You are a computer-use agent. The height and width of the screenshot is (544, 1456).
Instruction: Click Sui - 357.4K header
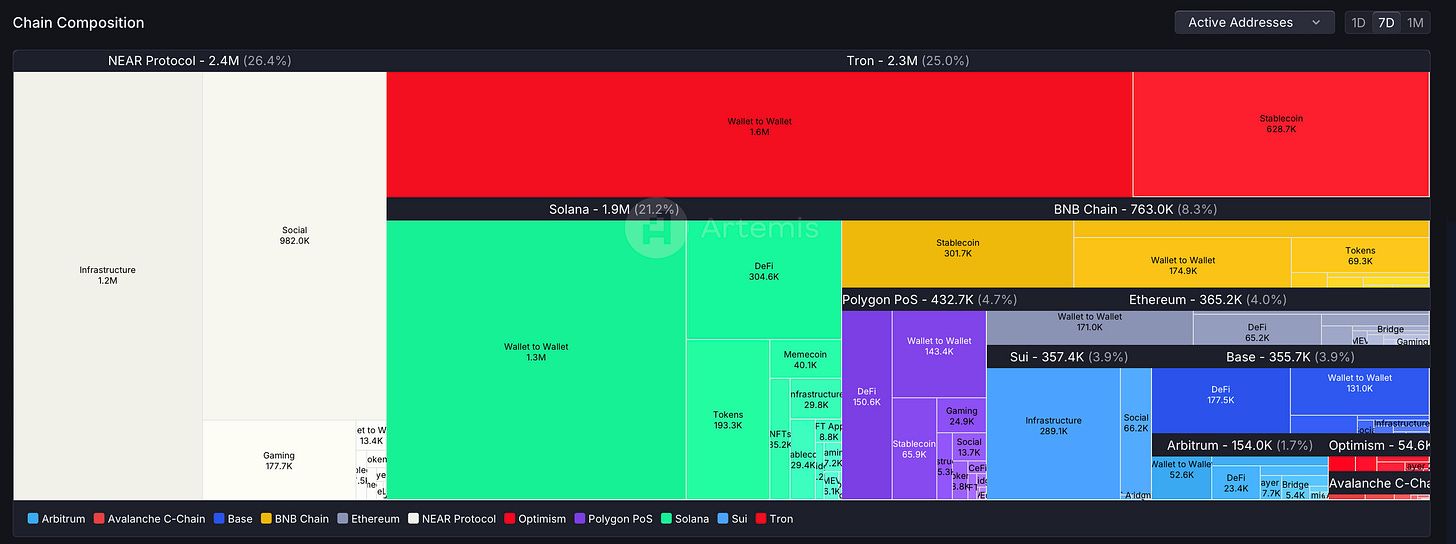pos(1069,357)
